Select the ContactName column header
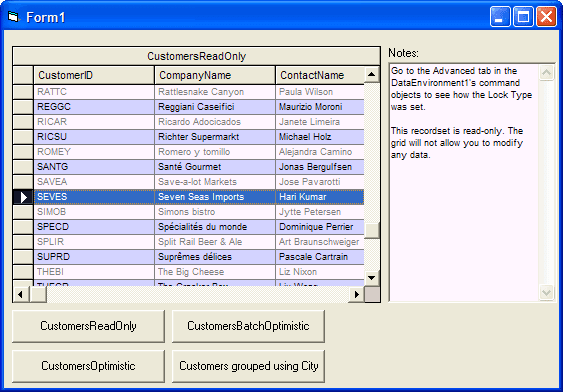563x392 pixels. pos(320,75)
